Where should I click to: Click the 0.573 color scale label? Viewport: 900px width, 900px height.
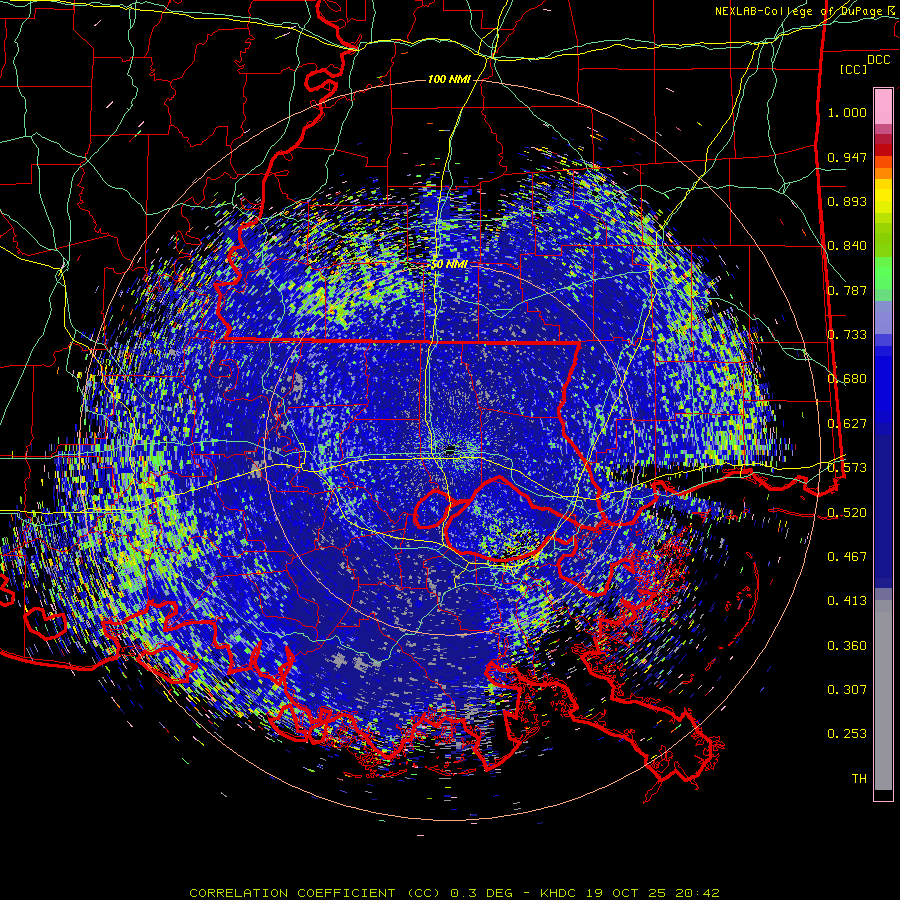click(x=847, y=468)
